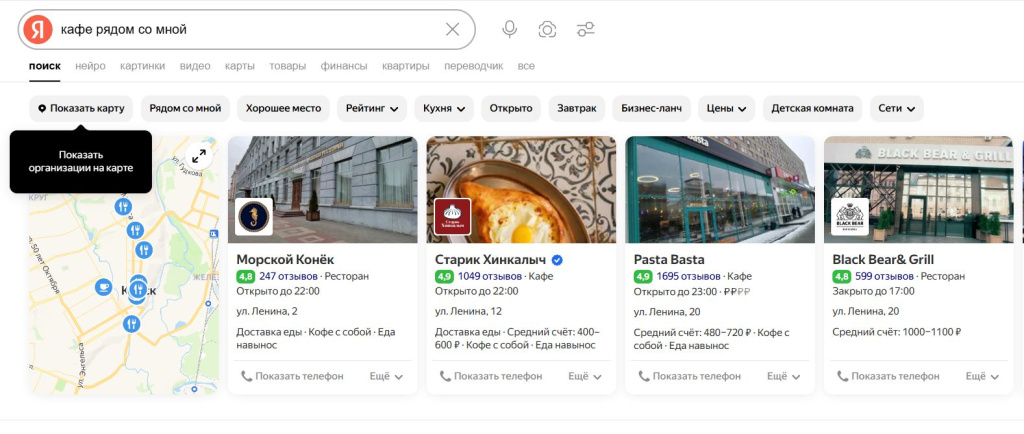Open the Рейтинг dropdown filter
Screen dimensions: 1024x434
[372, 108]
